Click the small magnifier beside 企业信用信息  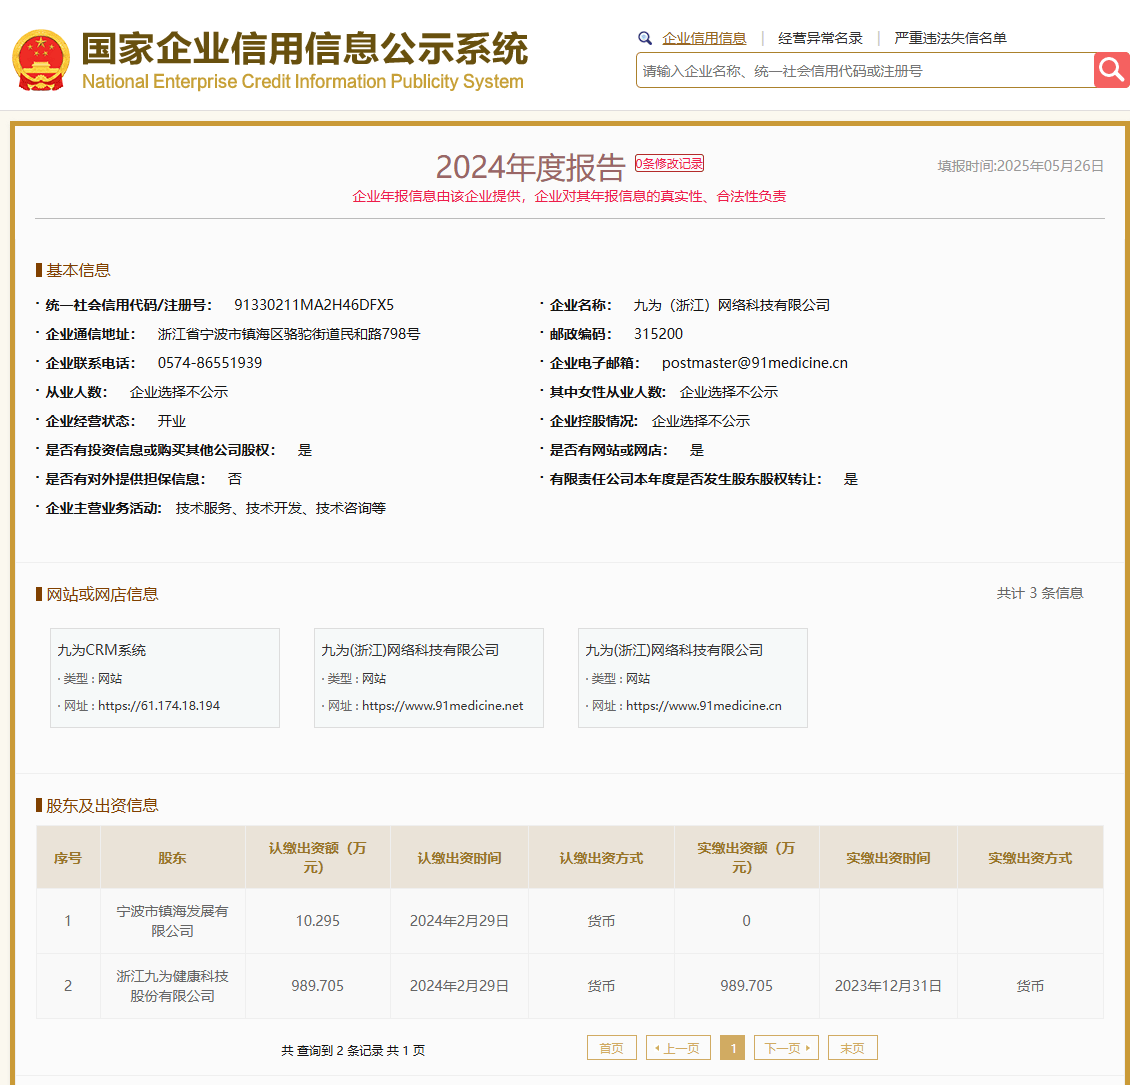click(645, 38)
